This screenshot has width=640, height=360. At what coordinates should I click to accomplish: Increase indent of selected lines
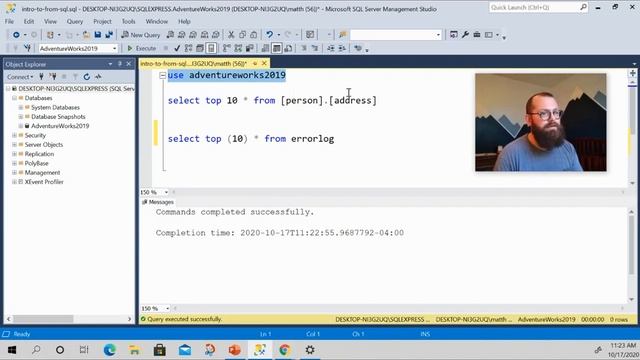point(342,48)
